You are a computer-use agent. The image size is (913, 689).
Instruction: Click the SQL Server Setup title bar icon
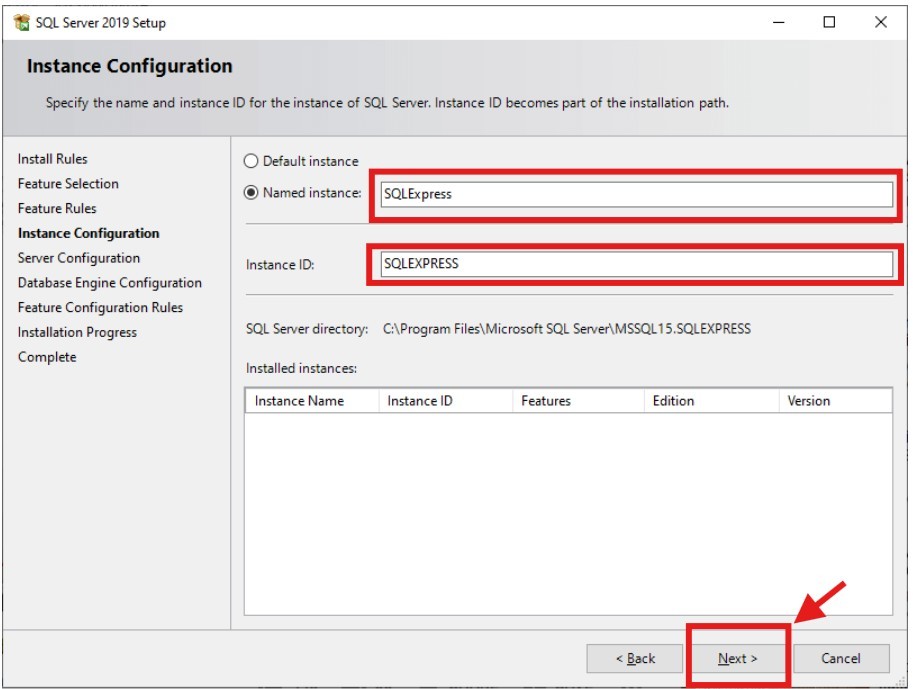(x=21, y=22)
